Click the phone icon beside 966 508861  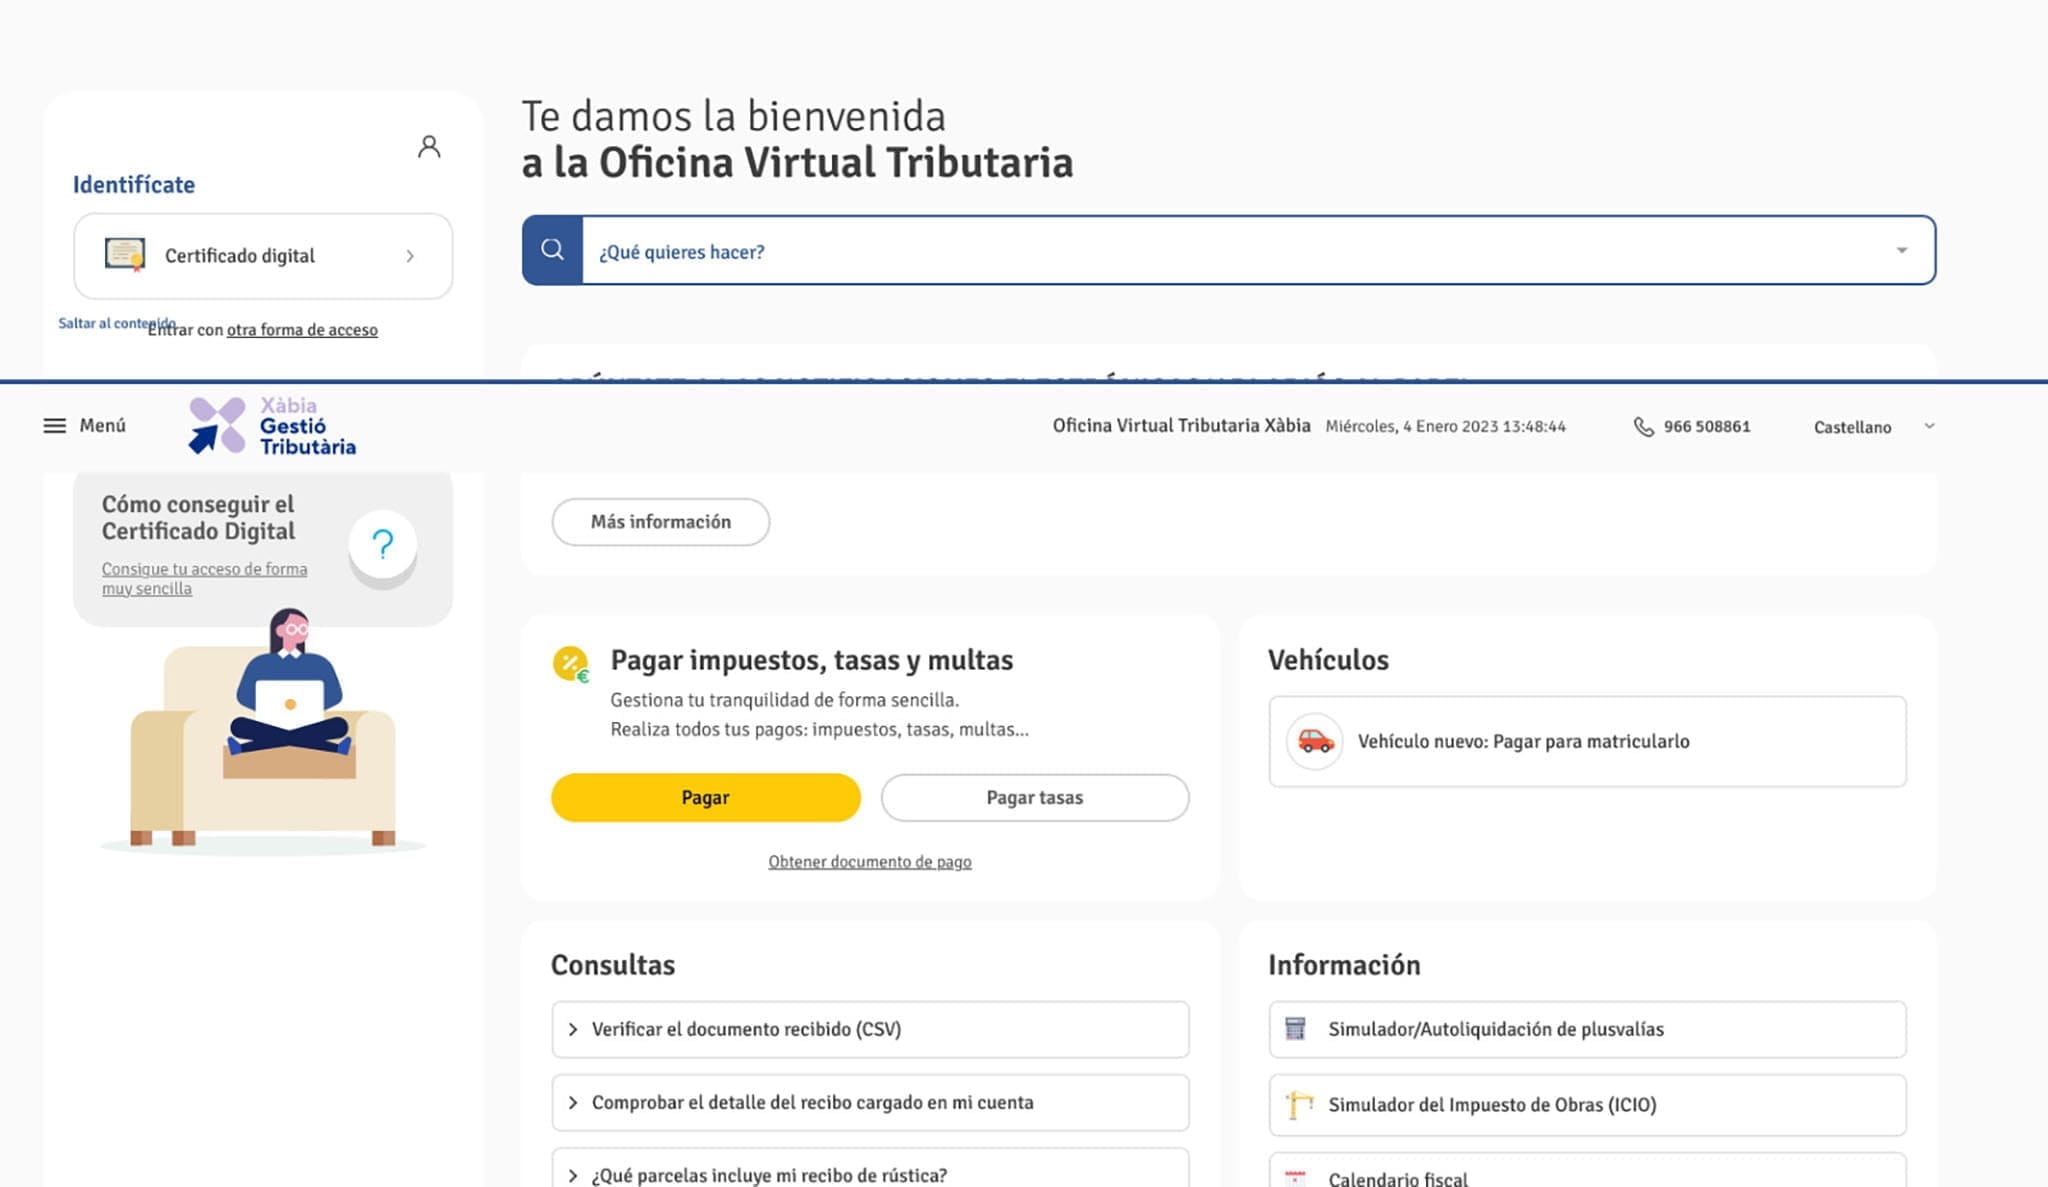click(1643, 427)
